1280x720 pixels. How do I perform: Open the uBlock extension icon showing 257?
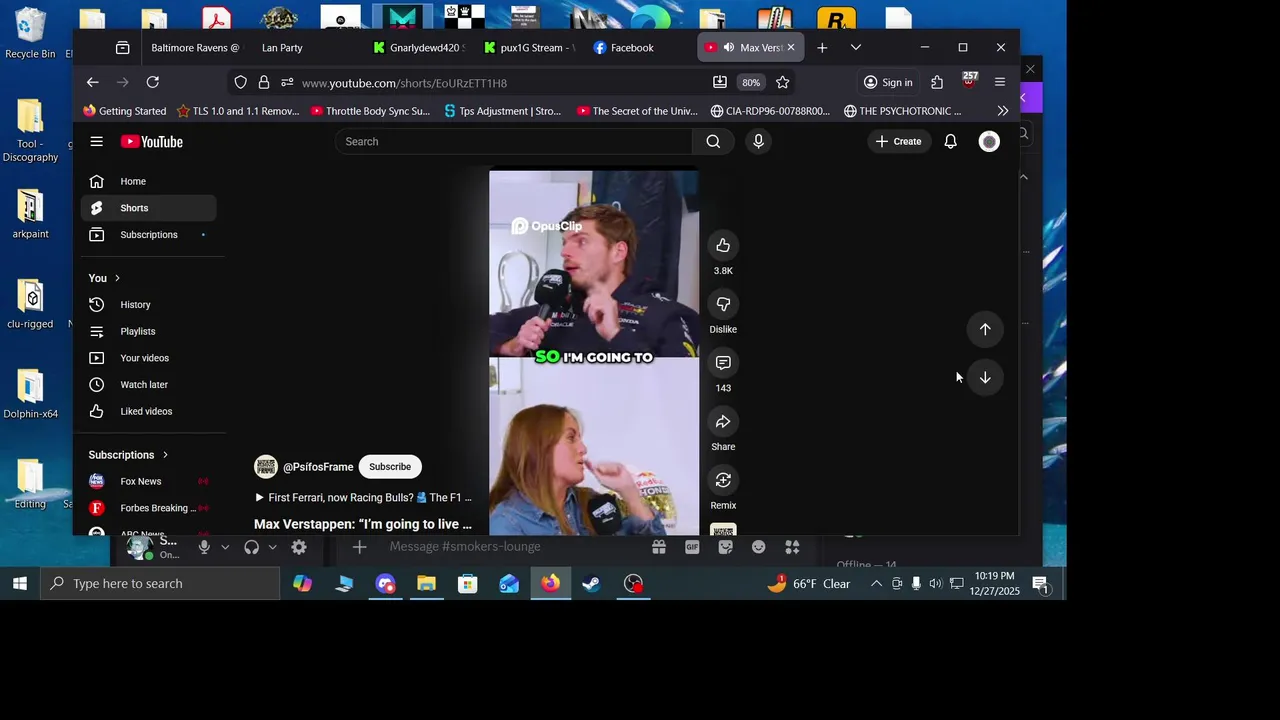coord(969,80)
